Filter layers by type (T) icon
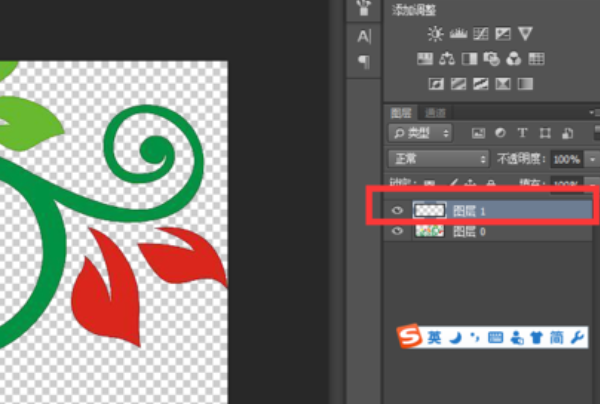 [x=522, y=133]
